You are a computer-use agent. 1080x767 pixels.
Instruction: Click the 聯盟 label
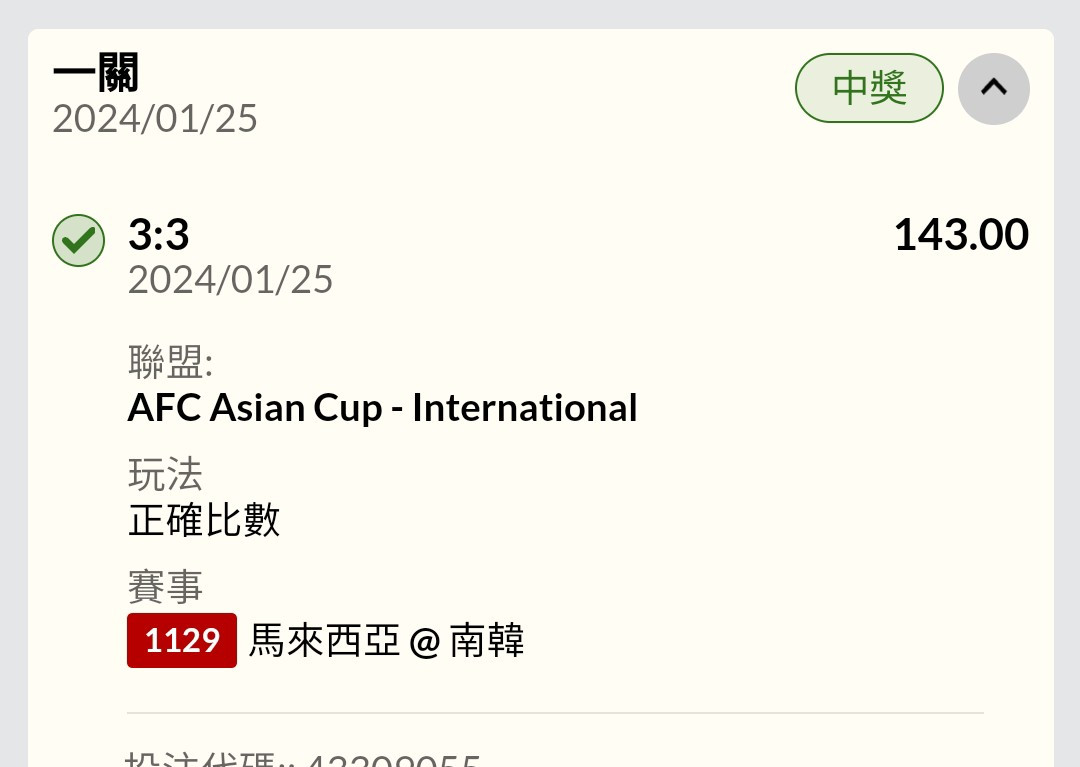click(x=170, y=361)
